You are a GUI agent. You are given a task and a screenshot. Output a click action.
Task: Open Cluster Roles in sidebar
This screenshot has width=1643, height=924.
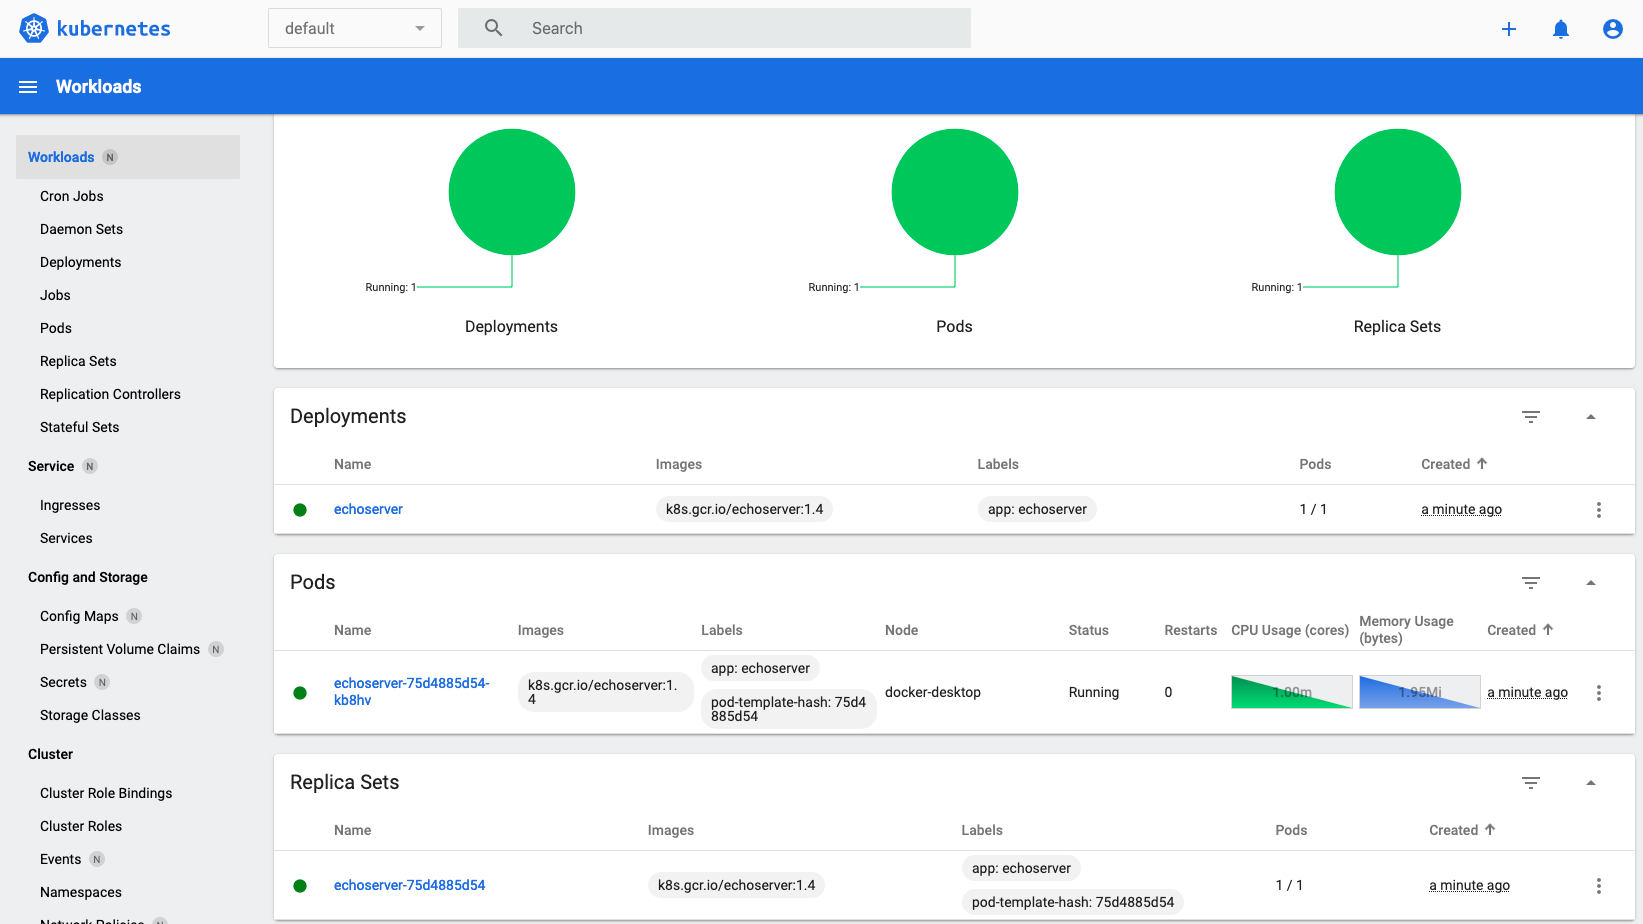click(81, 826)
